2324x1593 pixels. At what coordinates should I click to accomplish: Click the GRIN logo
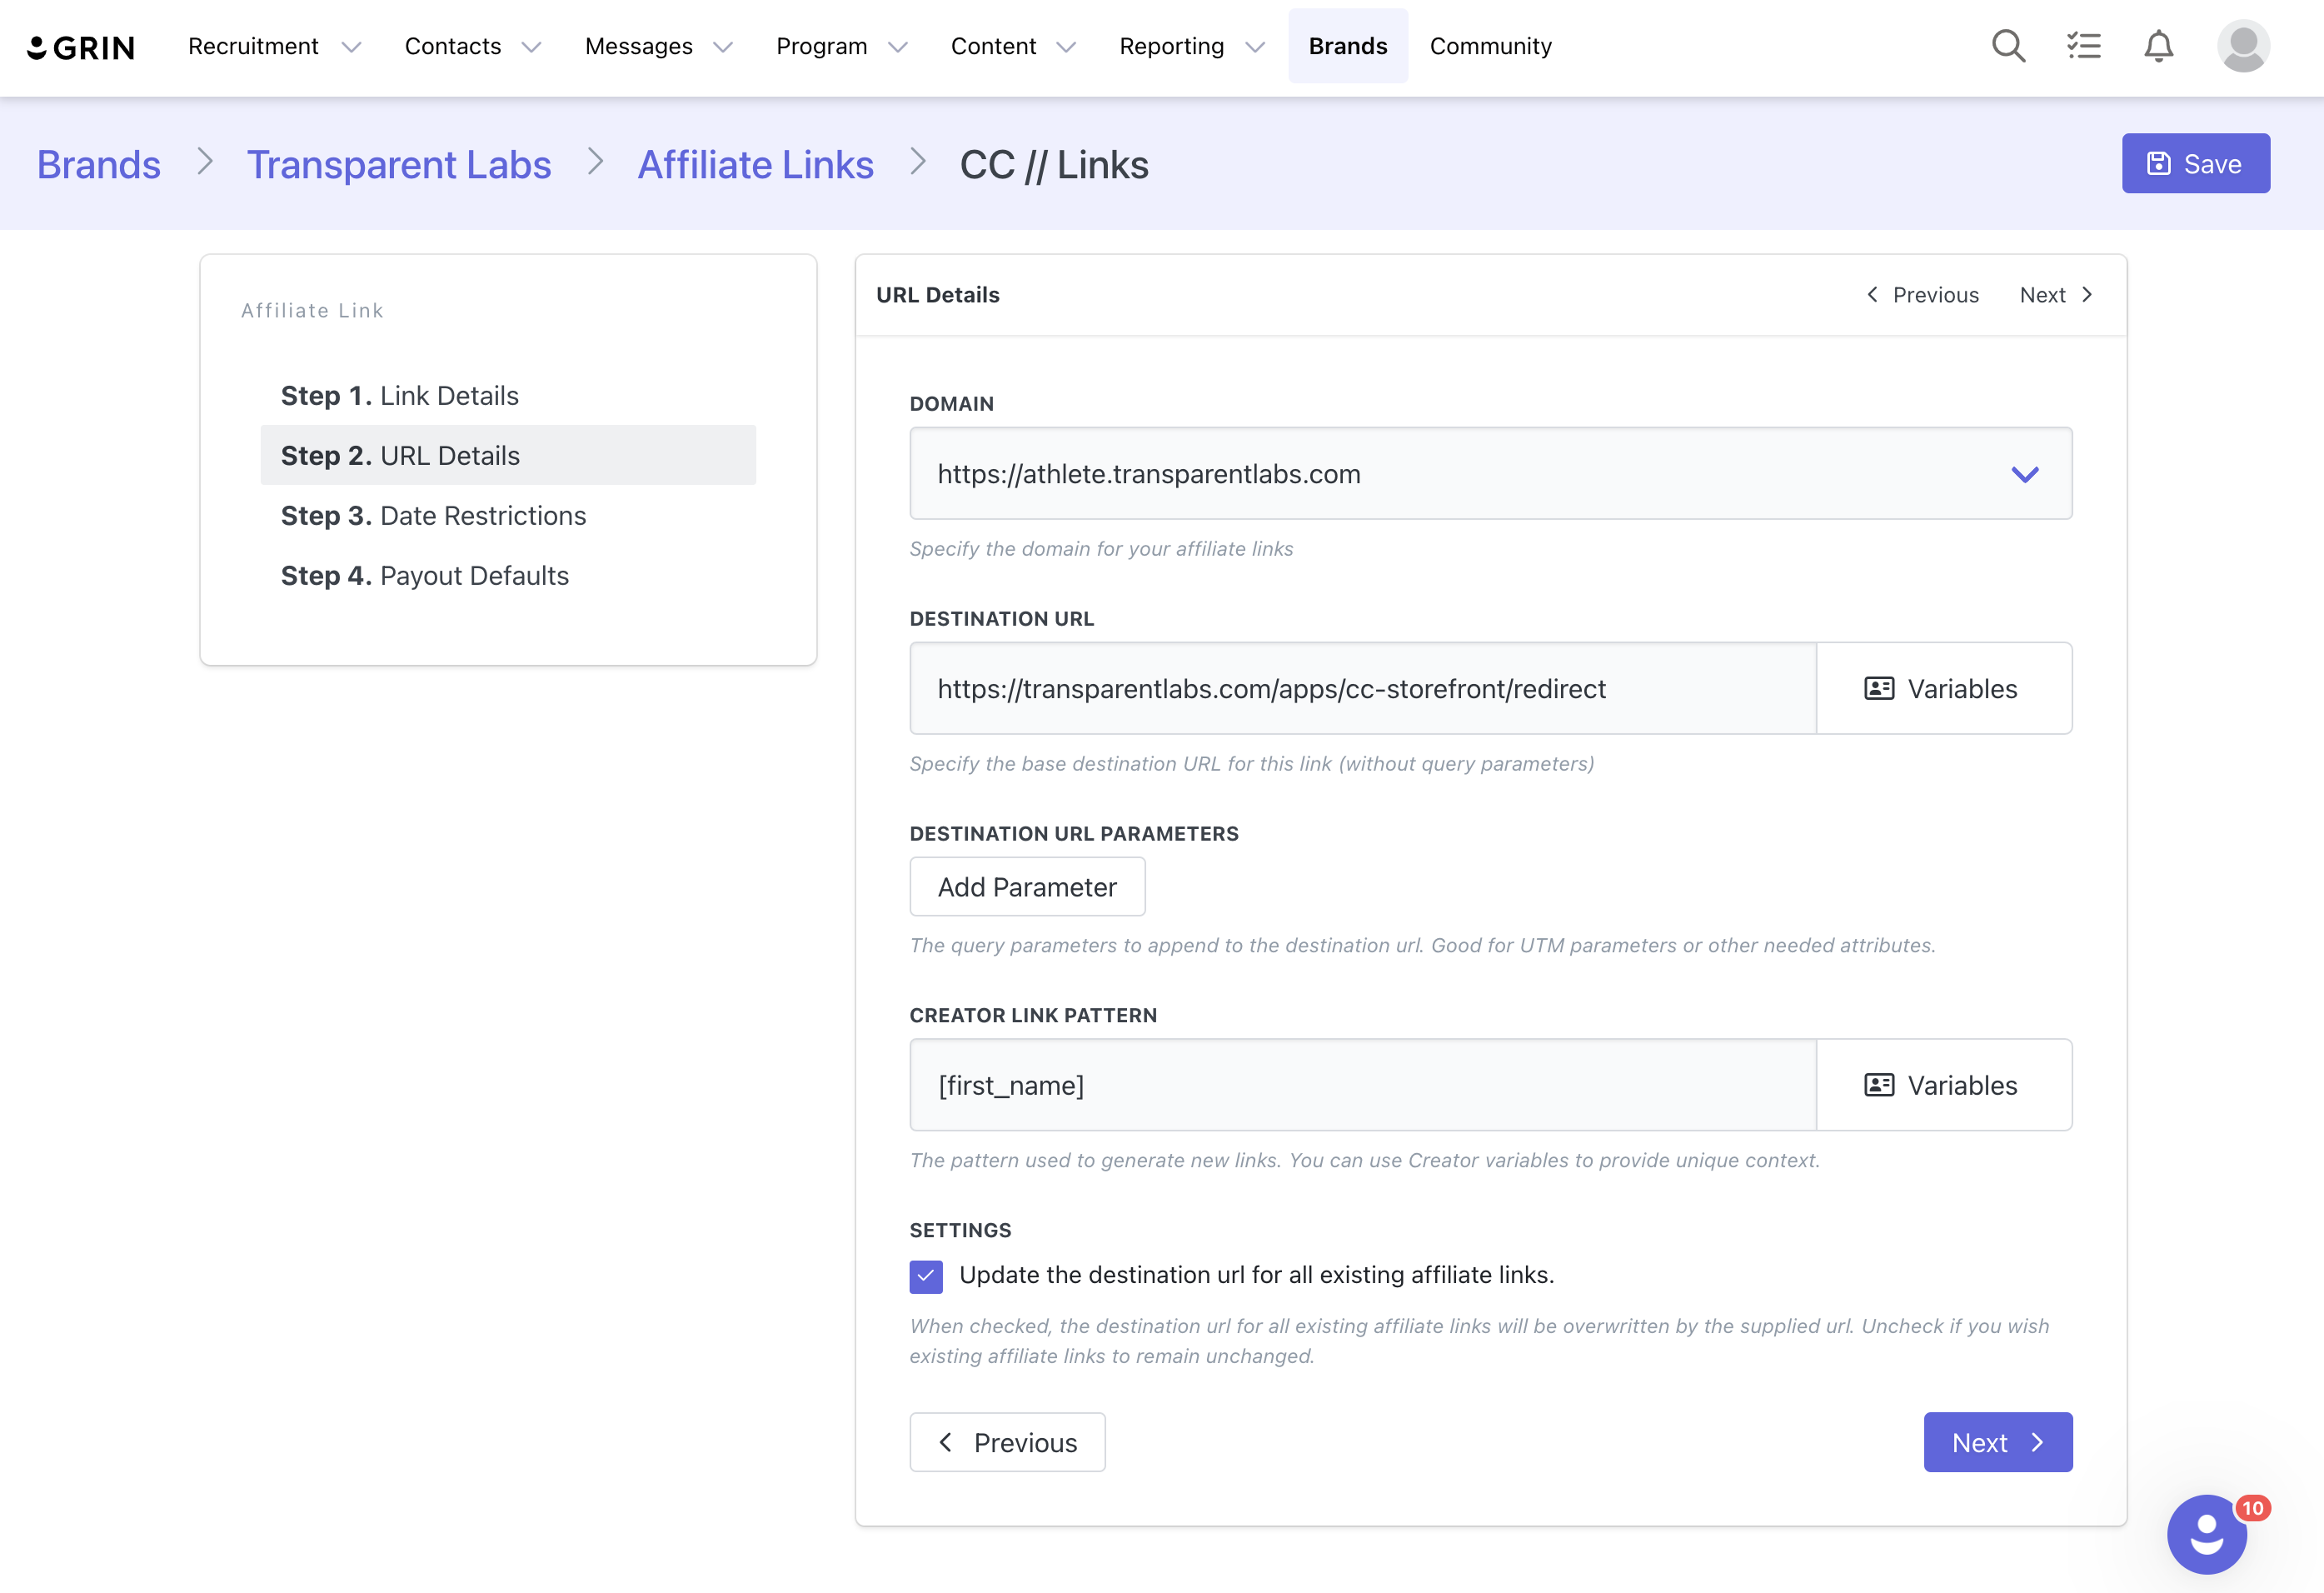[81, 47]
